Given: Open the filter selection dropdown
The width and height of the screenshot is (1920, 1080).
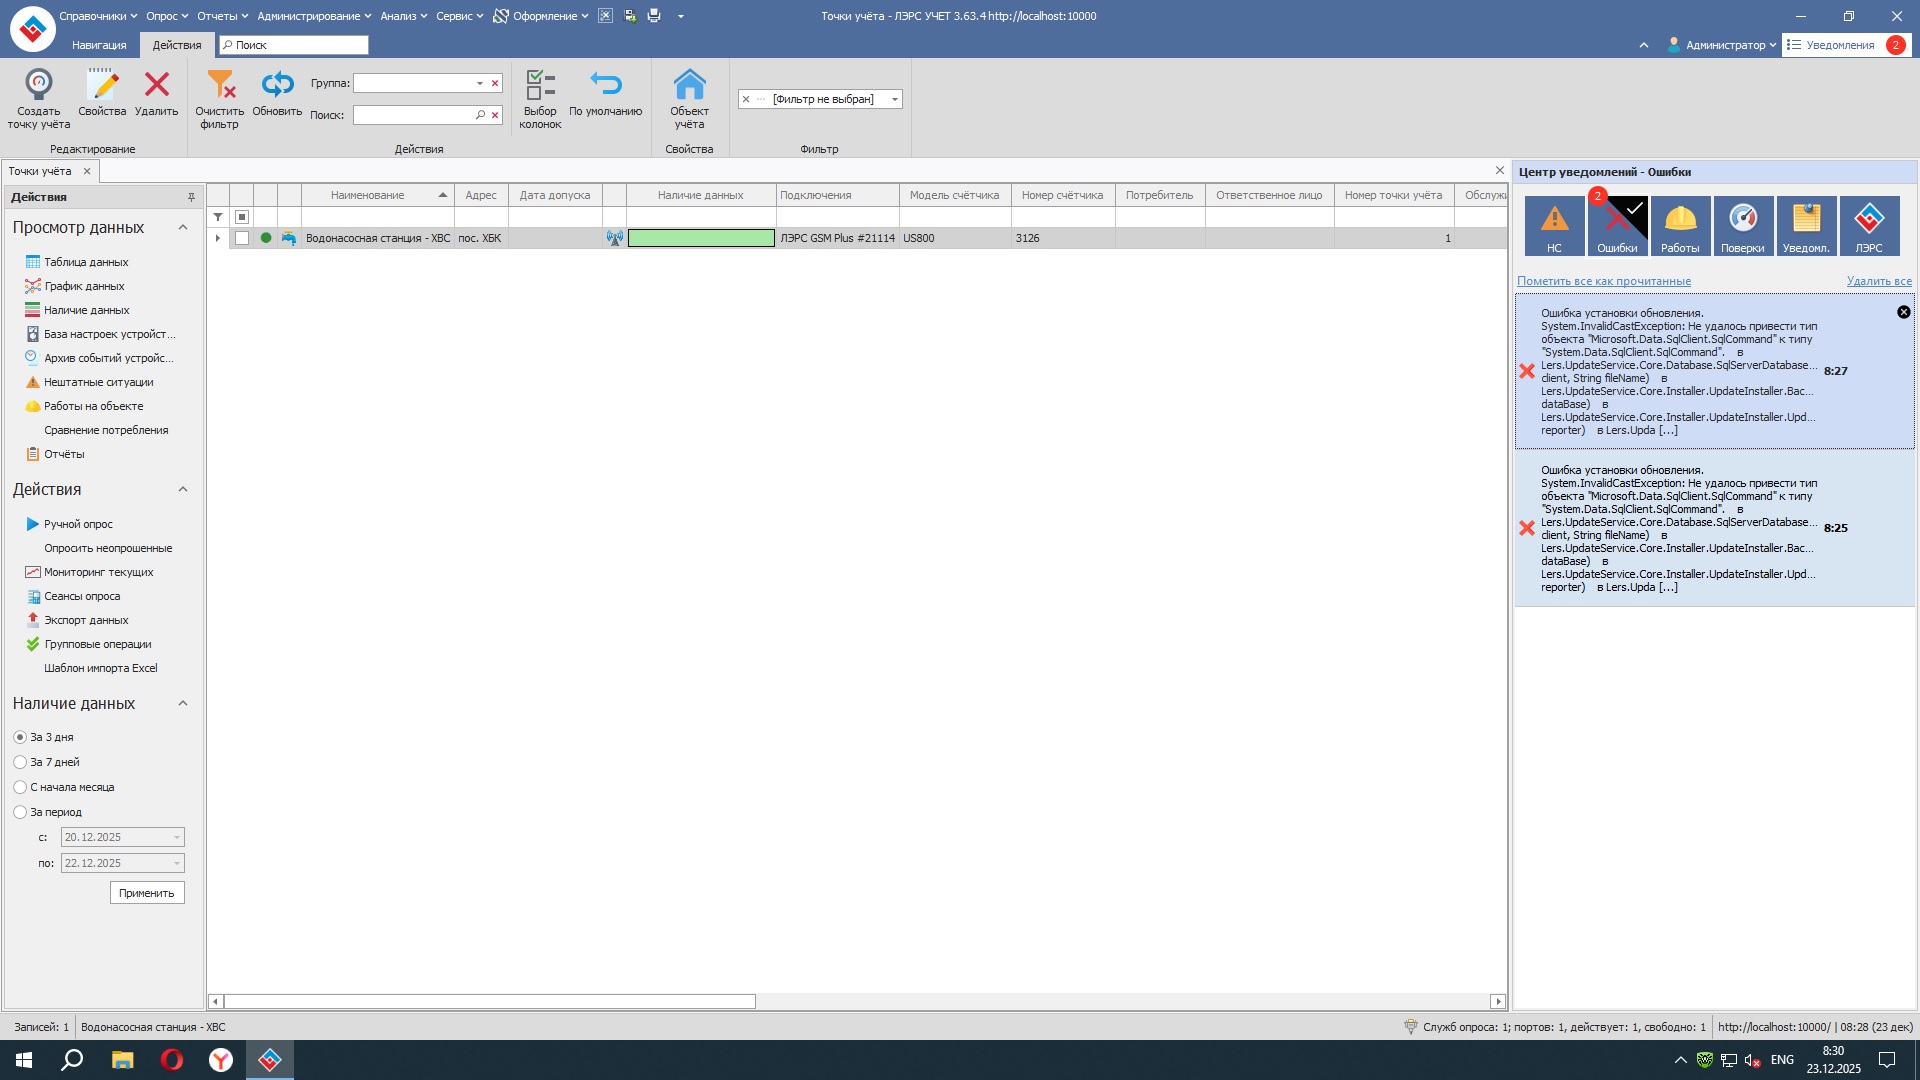Looking at the screenshot, I should click(894, 99).
